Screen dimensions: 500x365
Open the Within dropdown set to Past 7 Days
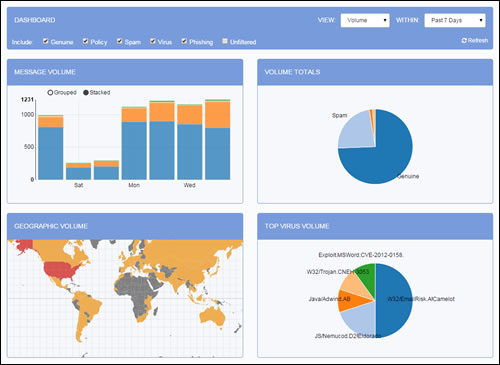point(455,20)
